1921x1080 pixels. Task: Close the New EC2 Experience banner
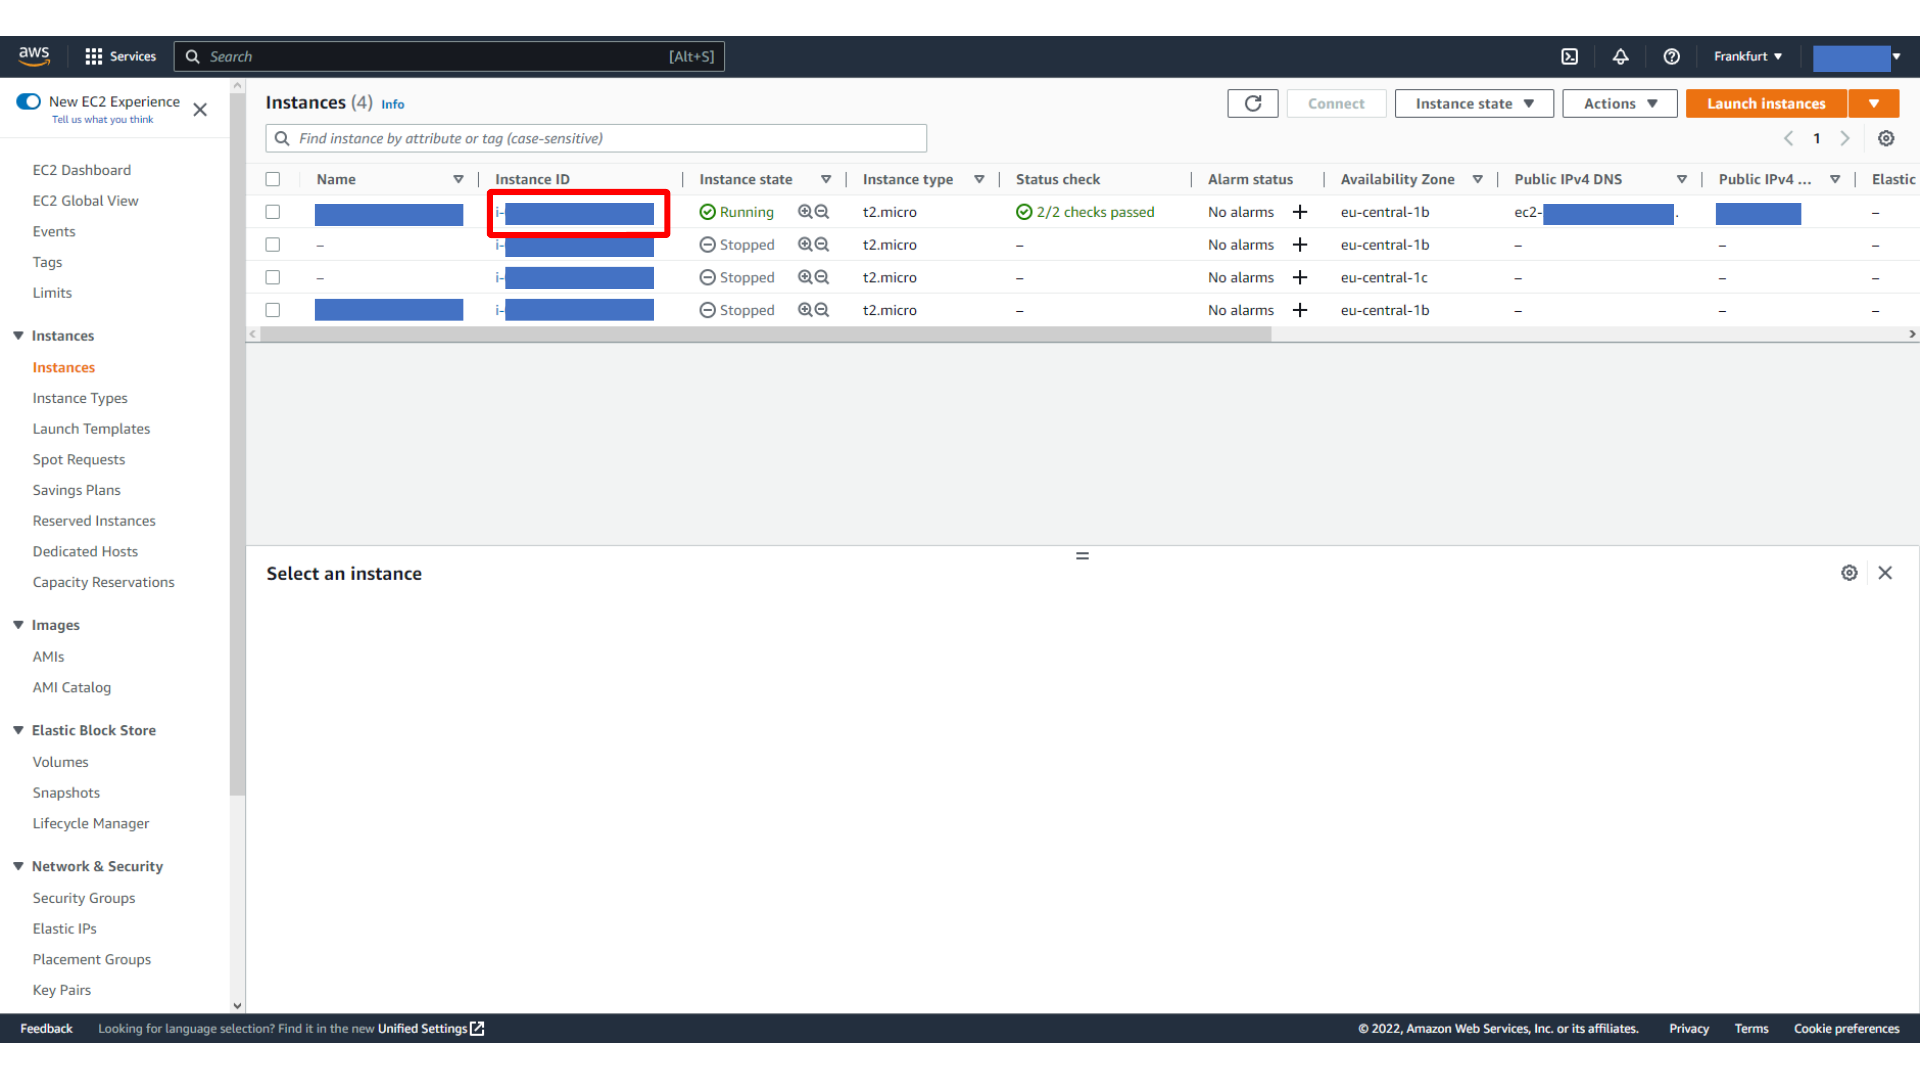(200, 109)
